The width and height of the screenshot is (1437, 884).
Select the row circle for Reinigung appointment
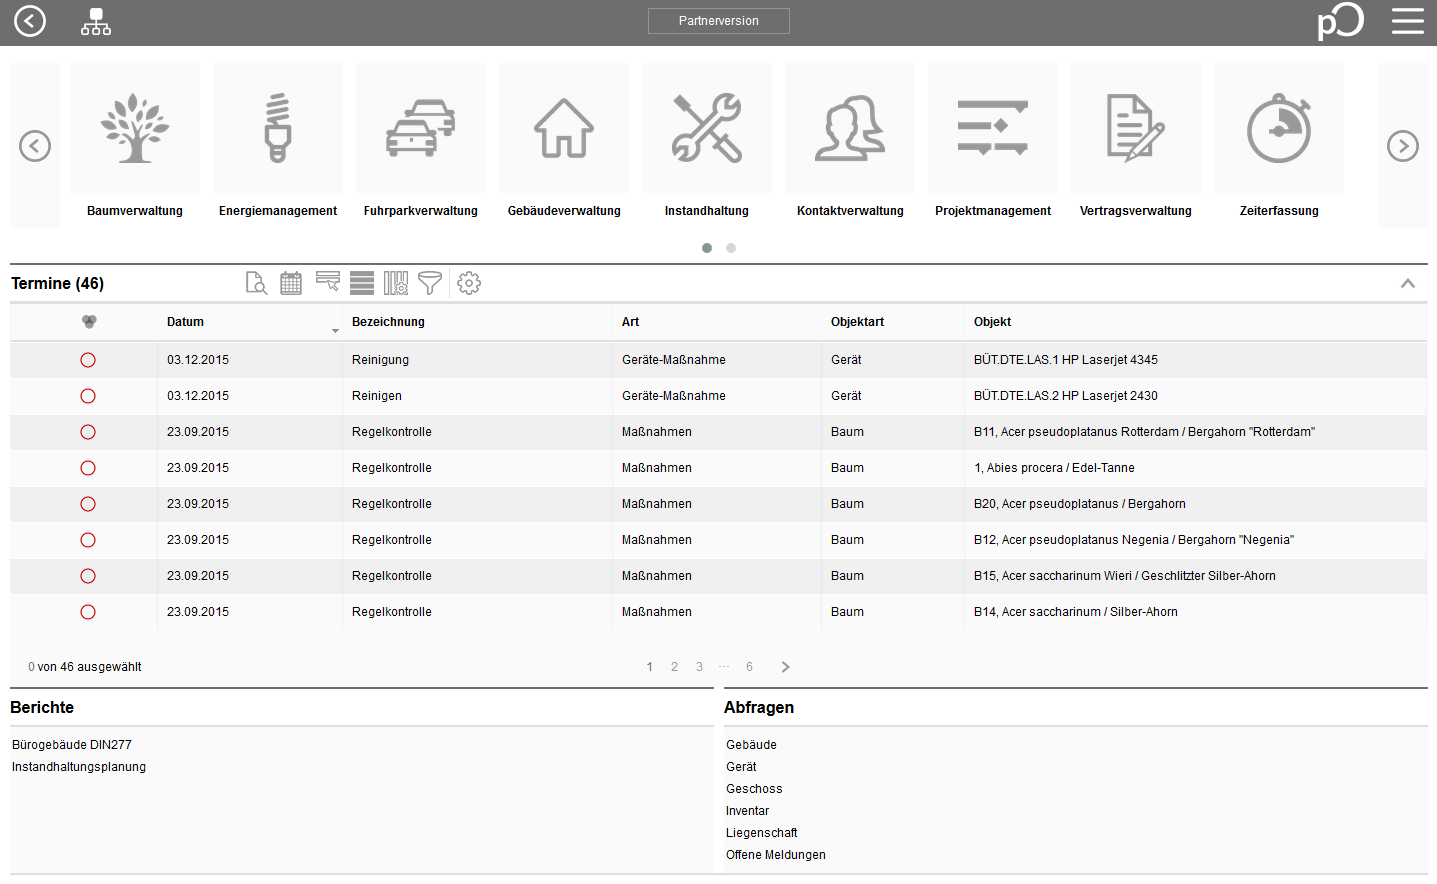pos(88,360)
